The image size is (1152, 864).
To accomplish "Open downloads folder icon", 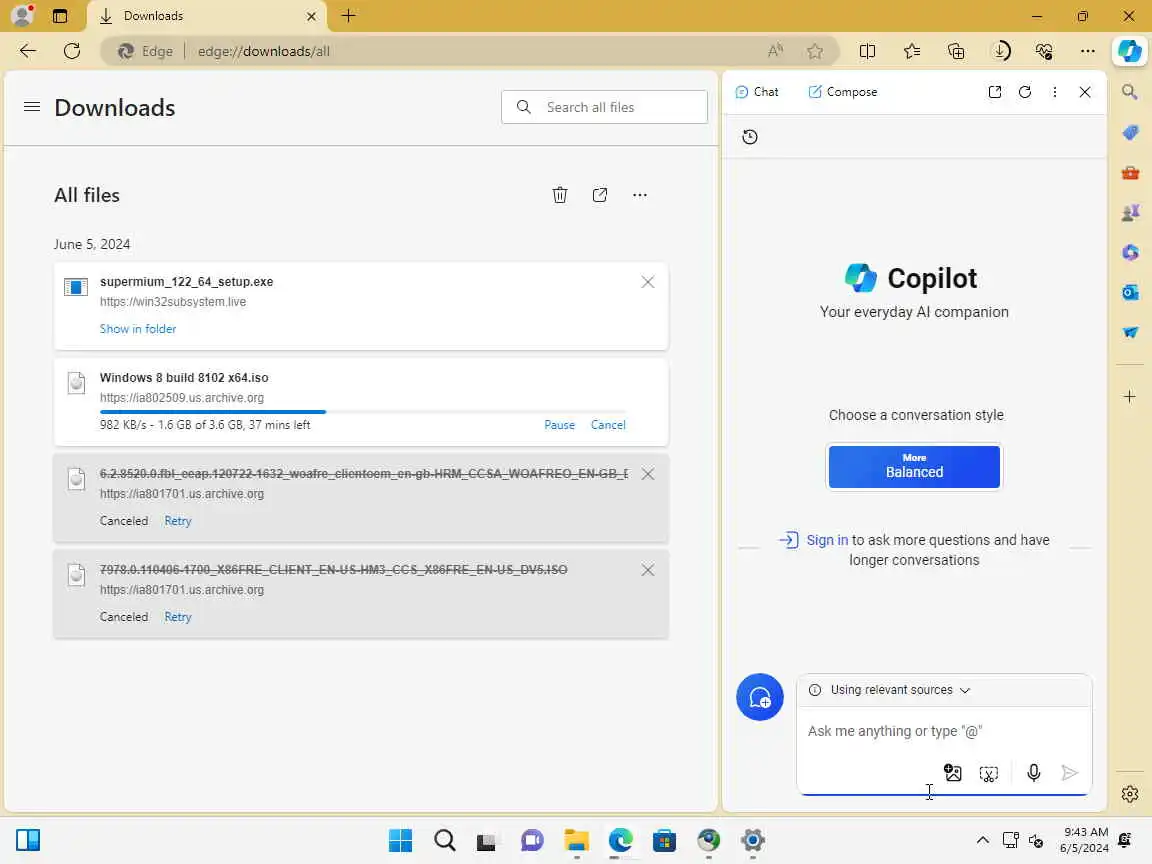I will (600, 195).
